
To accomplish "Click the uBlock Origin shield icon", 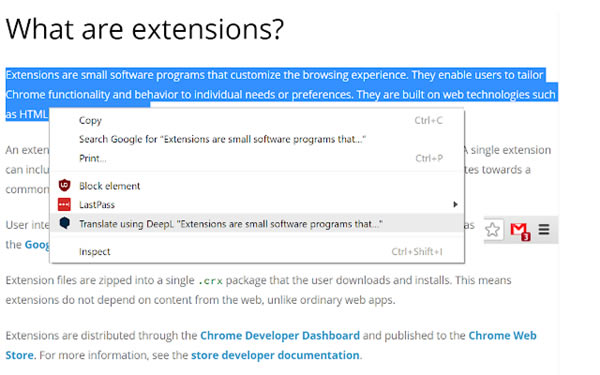I will coord(64,186).
